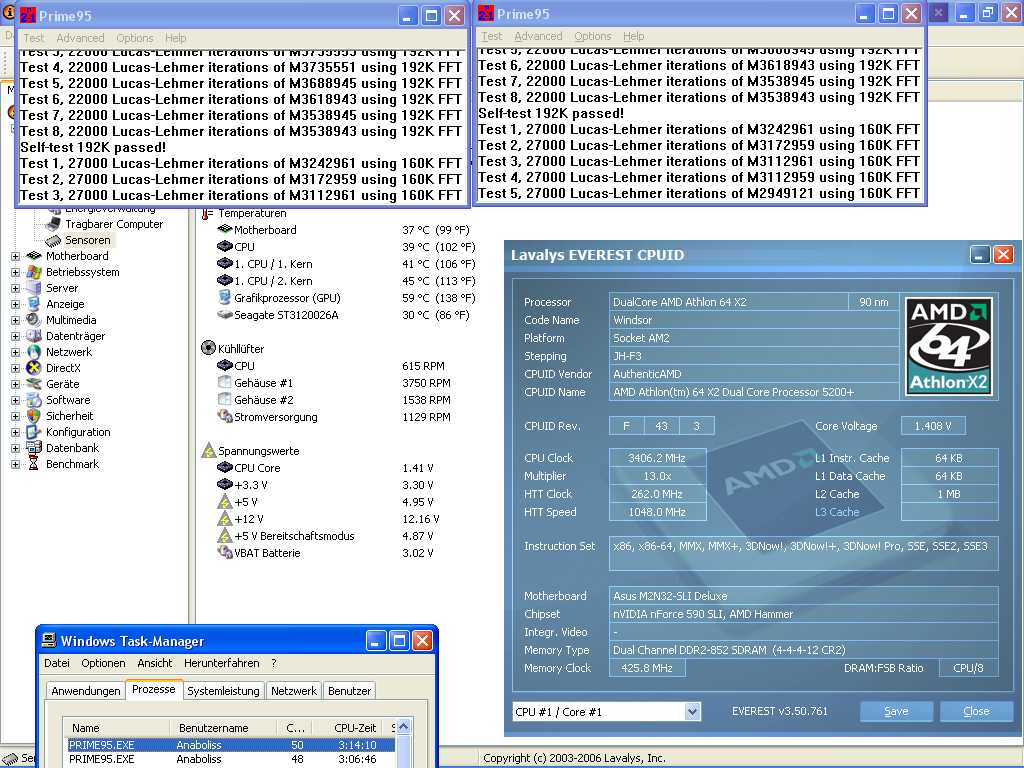Click the Konfiguration icon in the tree

pyautogui.click(x=33, y=432)
